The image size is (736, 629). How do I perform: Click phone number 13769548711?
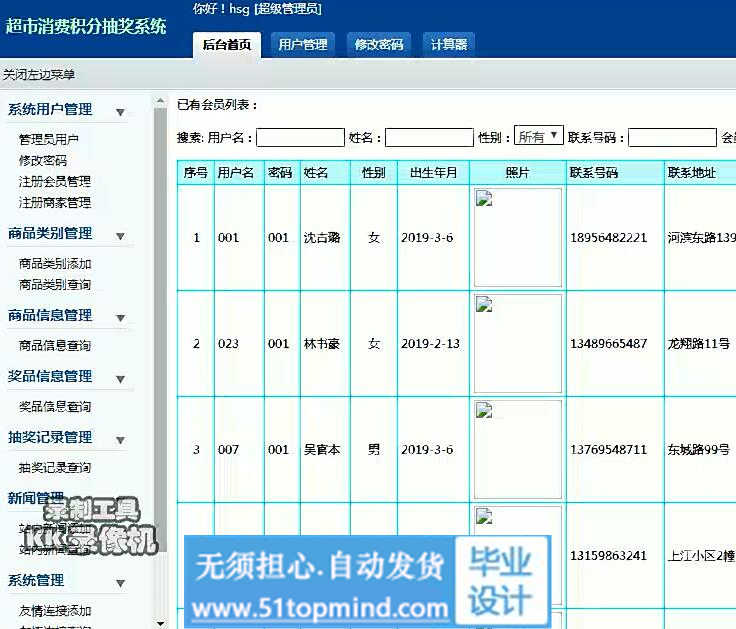pos(608,450)
